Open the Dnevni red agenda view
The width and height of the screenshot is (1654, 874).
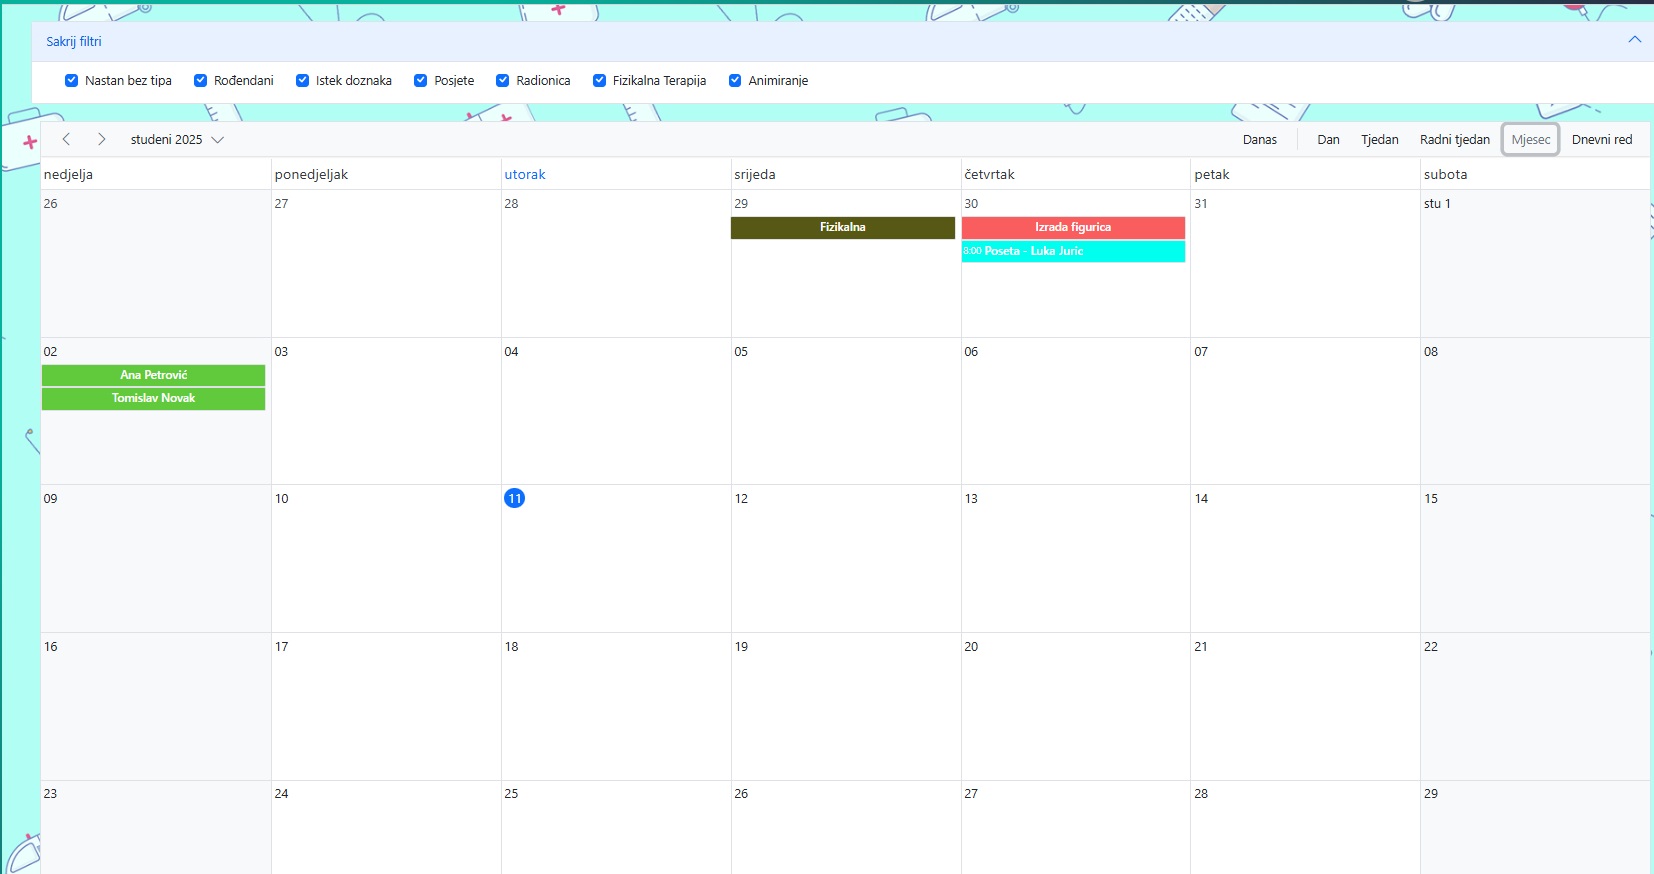pos(1601,140)
